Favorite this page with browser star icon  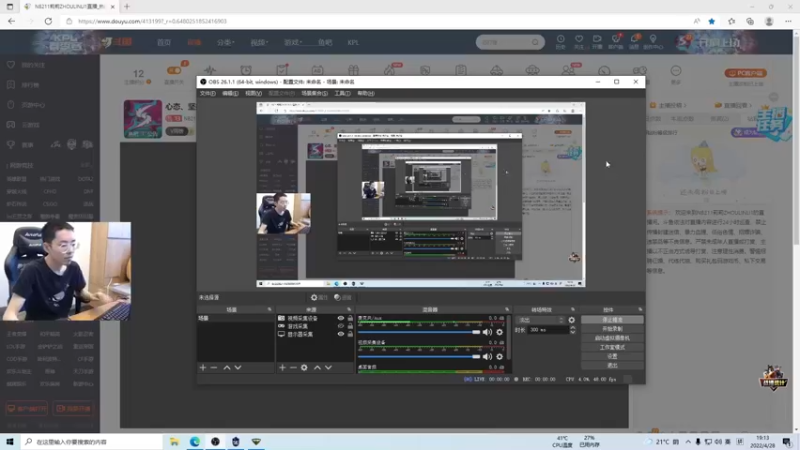pos(712,21)
